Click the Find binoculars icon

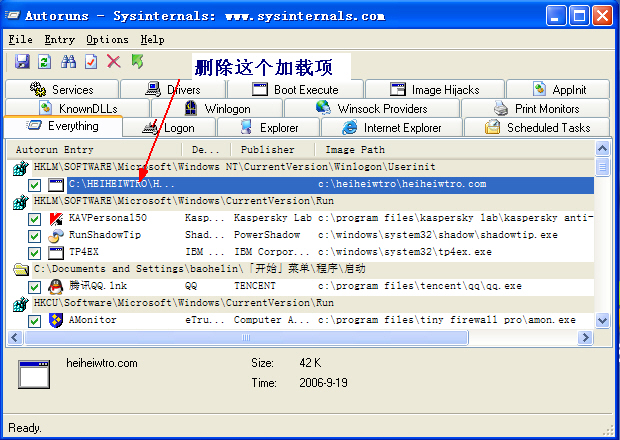coord(68,62)
